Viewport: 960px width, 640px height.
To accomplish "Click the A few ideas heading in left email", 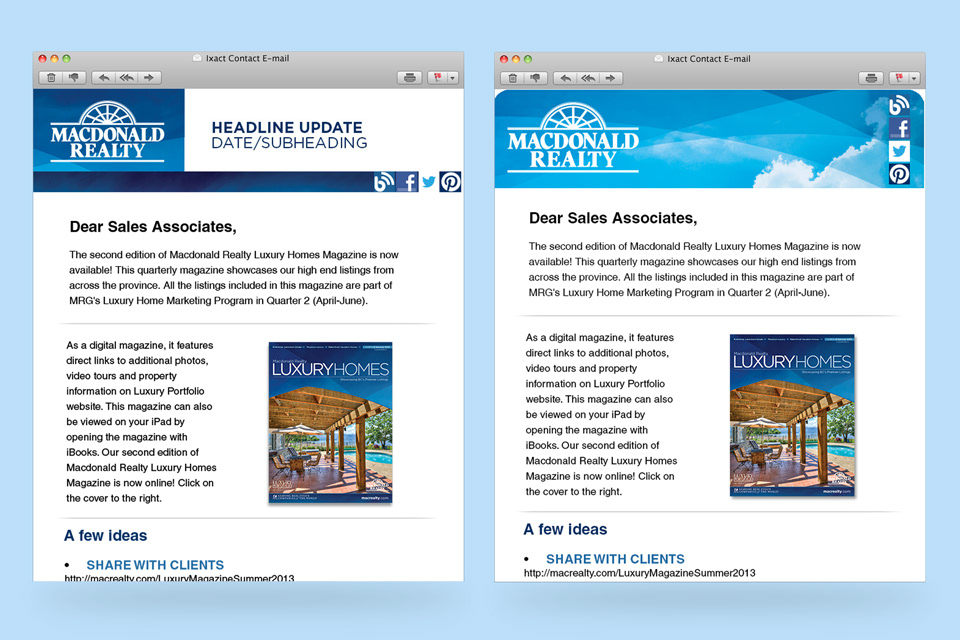I will [105, 535].
